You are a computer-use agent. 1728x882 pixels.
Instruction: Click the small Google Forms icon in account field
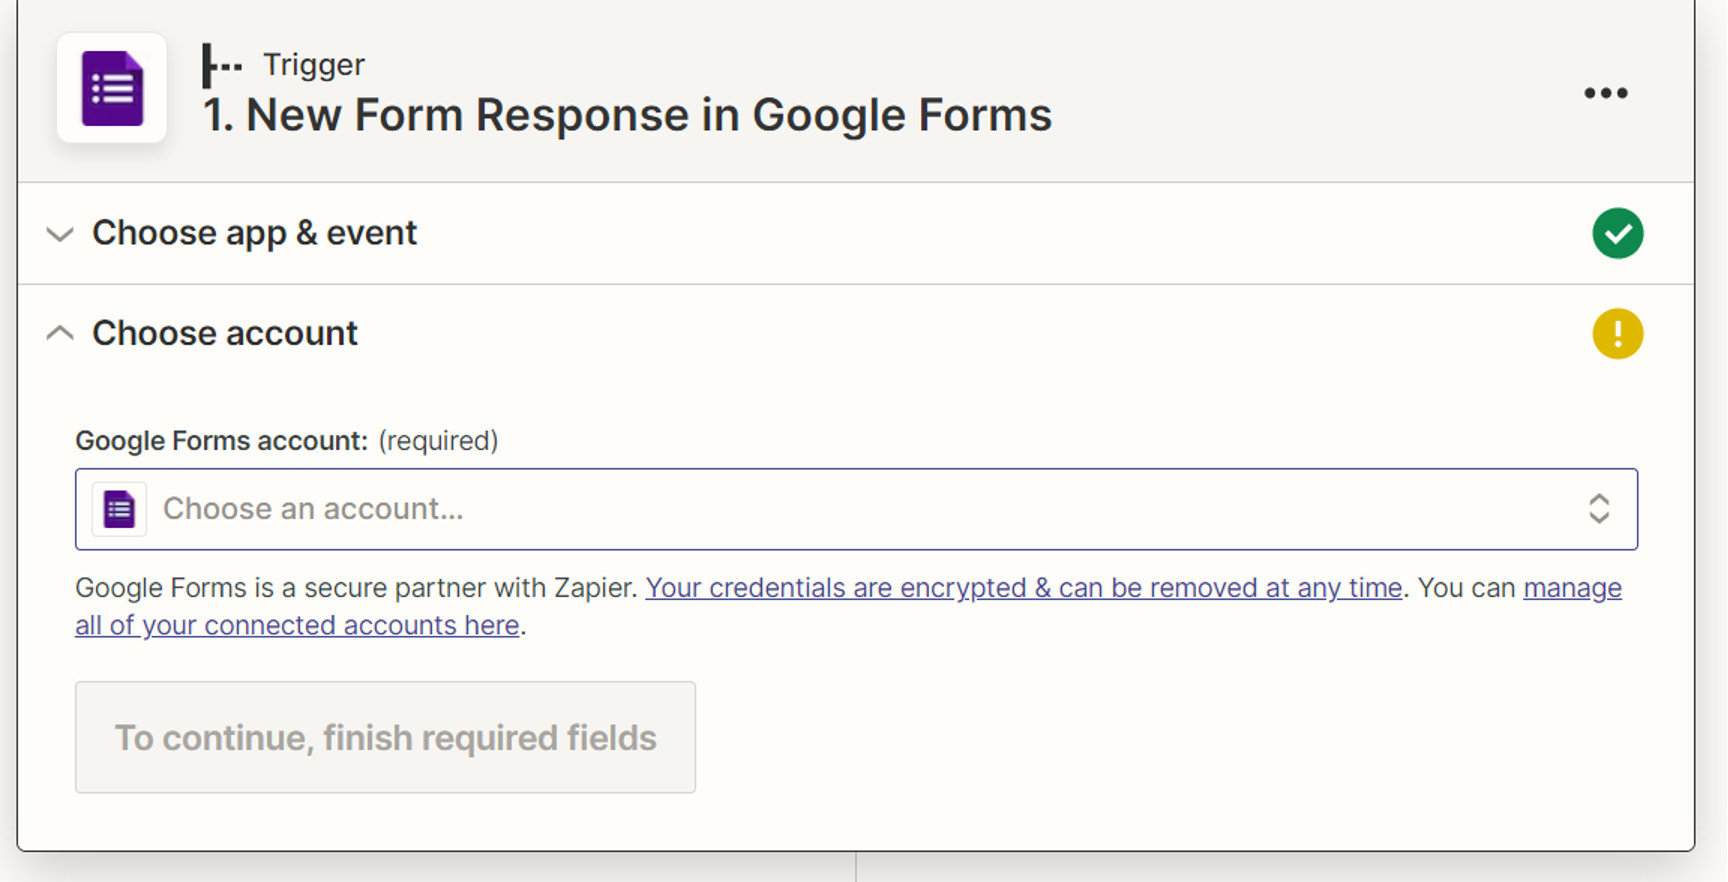pos(119,509)
